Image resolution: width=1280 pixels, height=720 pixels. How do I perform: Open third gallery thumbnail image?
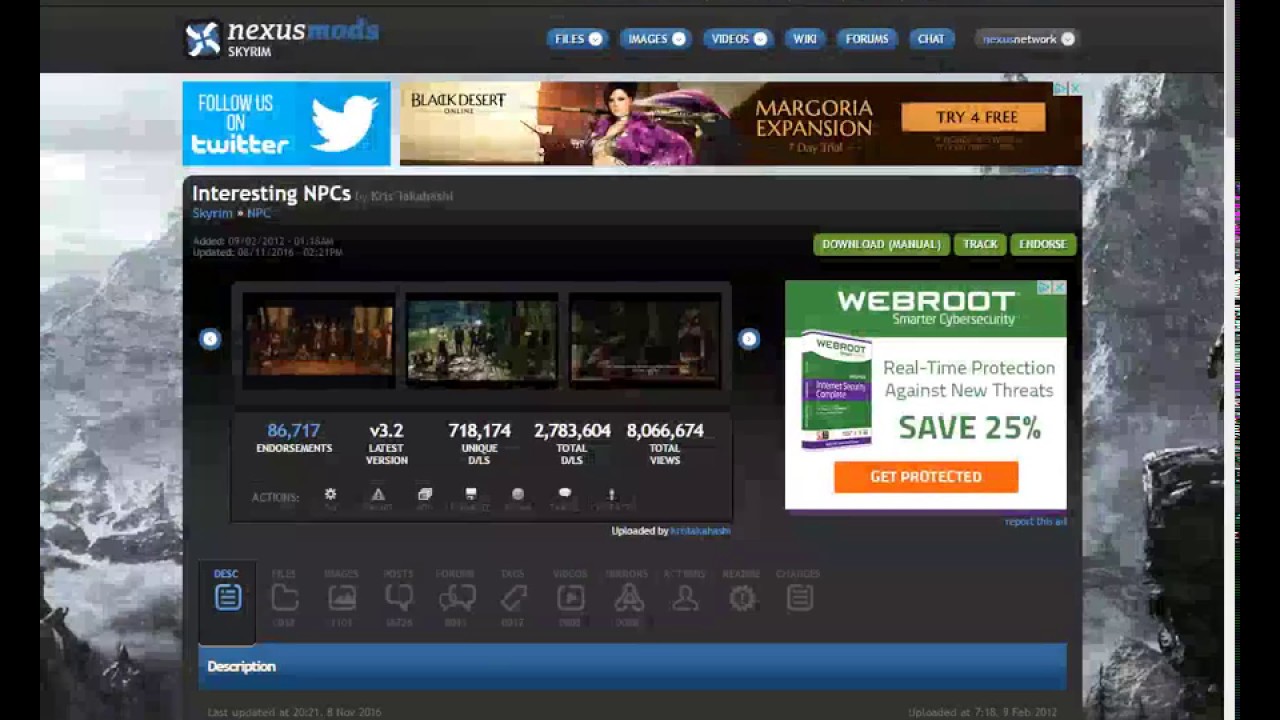point(645,340)
